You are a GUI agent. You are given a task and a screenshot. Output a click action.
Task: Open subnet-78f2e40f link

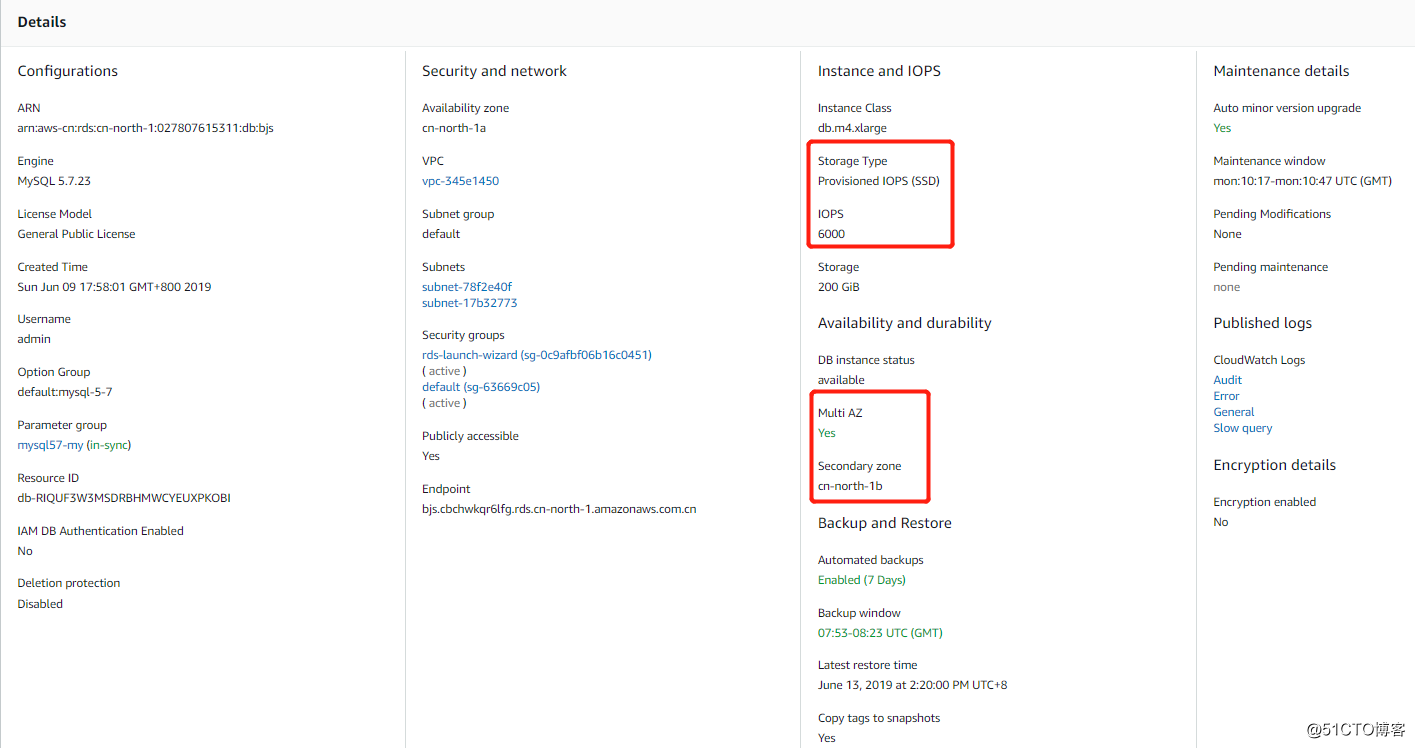(467, 287)
